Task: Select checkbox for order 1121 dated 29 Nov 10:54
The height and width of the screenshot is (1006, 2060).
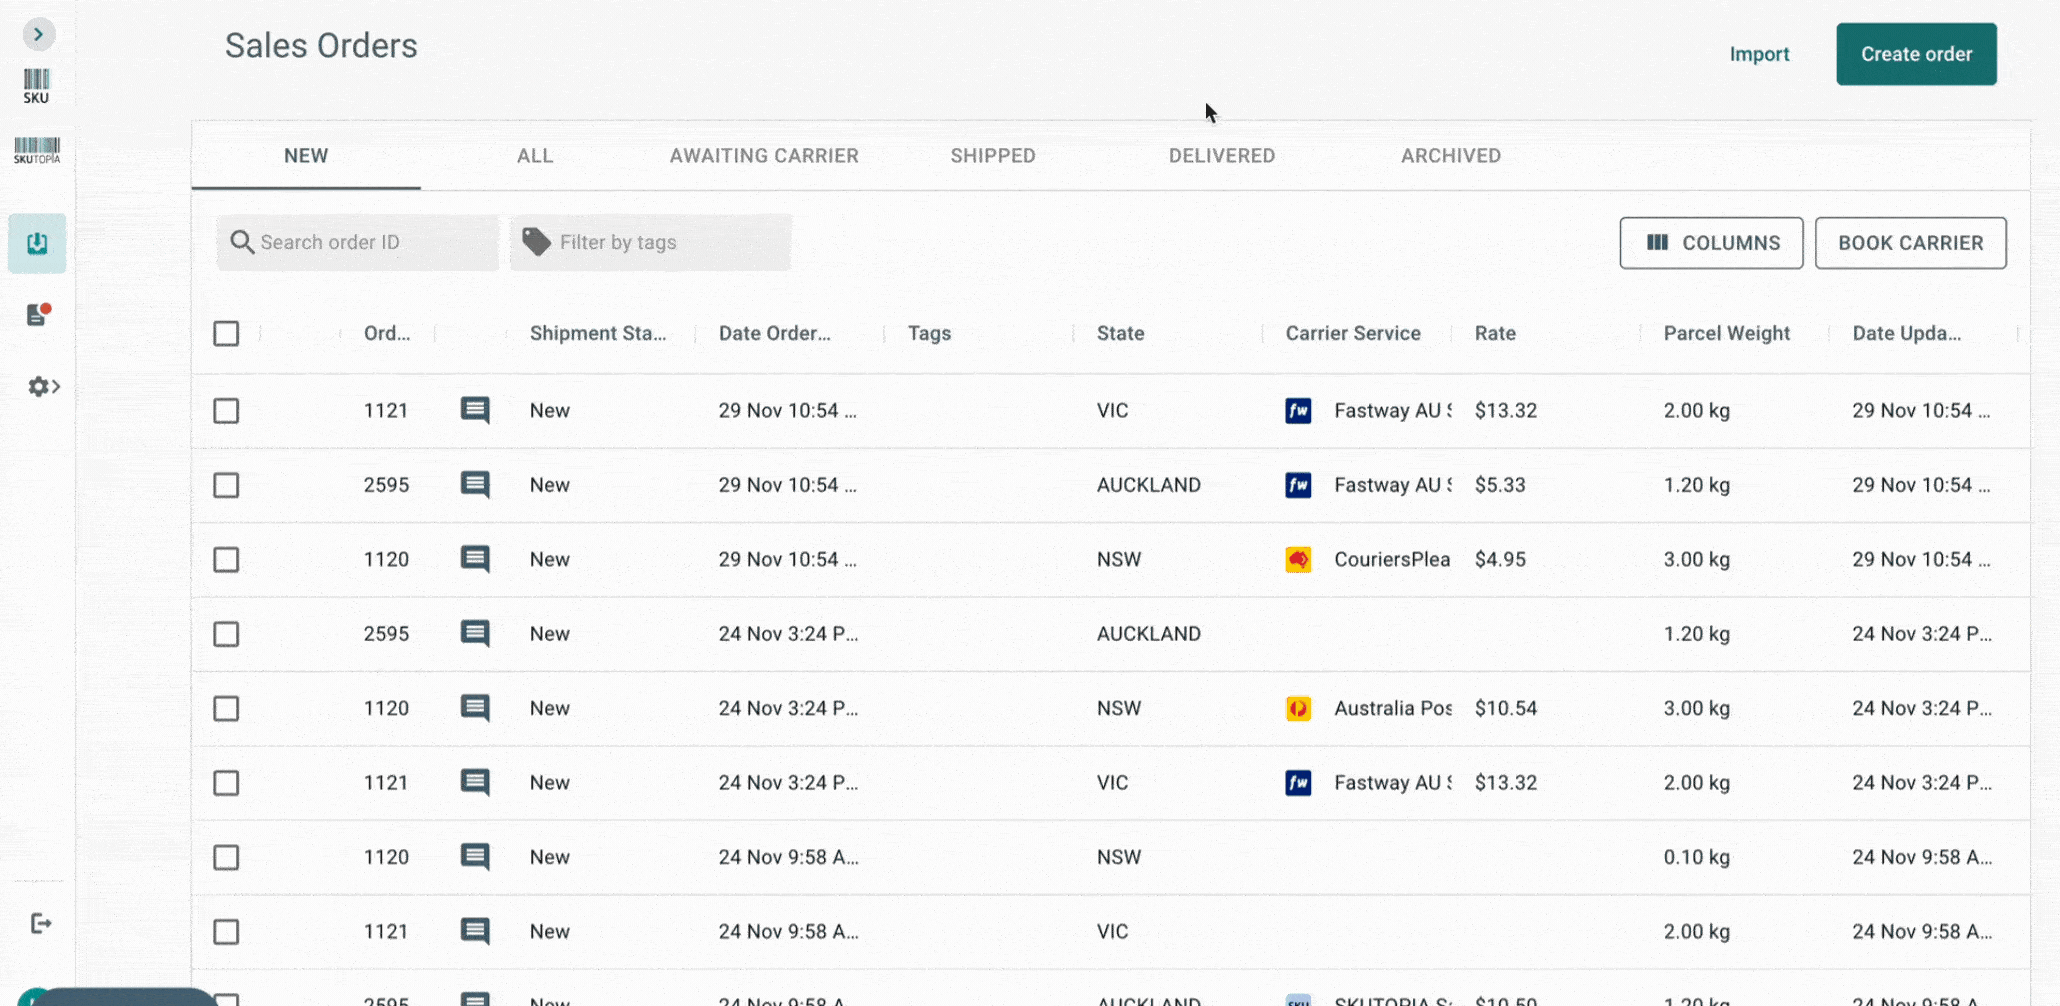Action: pos(226,410)
